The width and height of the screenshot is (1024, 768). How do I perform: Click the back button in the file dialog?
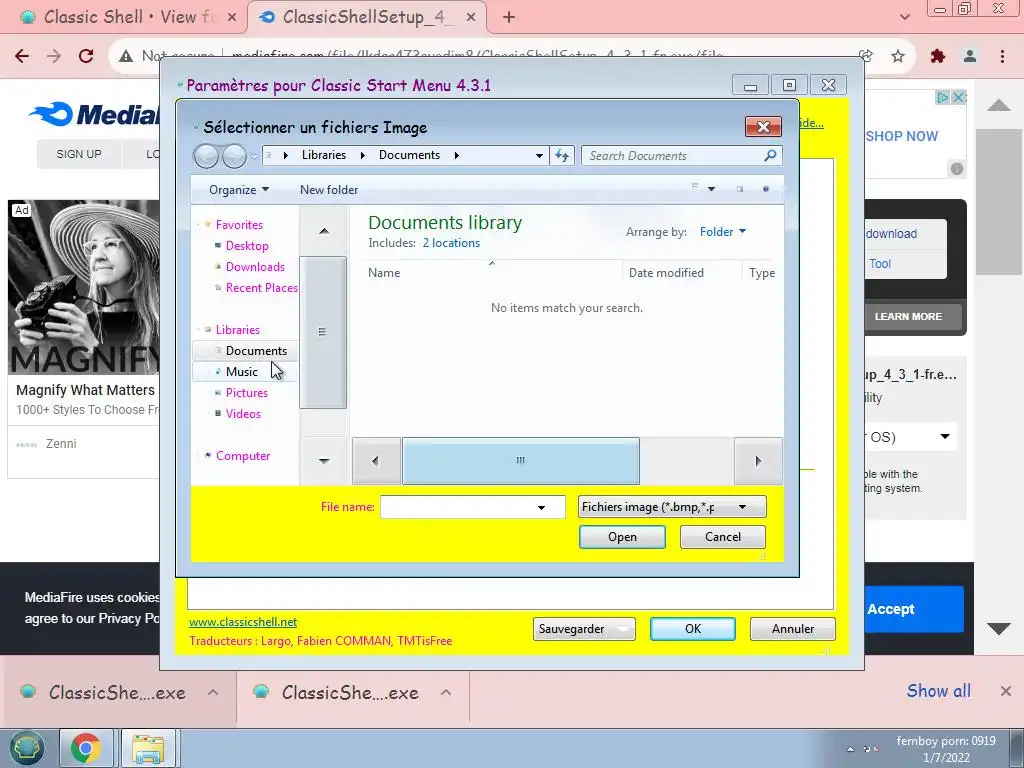[x=206, y=156]
